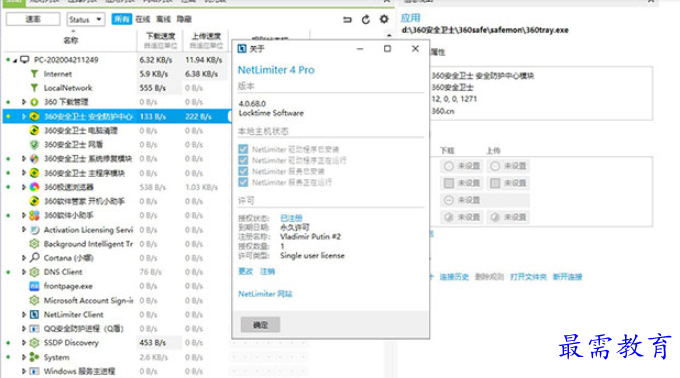Switch to the 离线 filter tab
This screenshot has height=378, width=680.
[163, 19]
